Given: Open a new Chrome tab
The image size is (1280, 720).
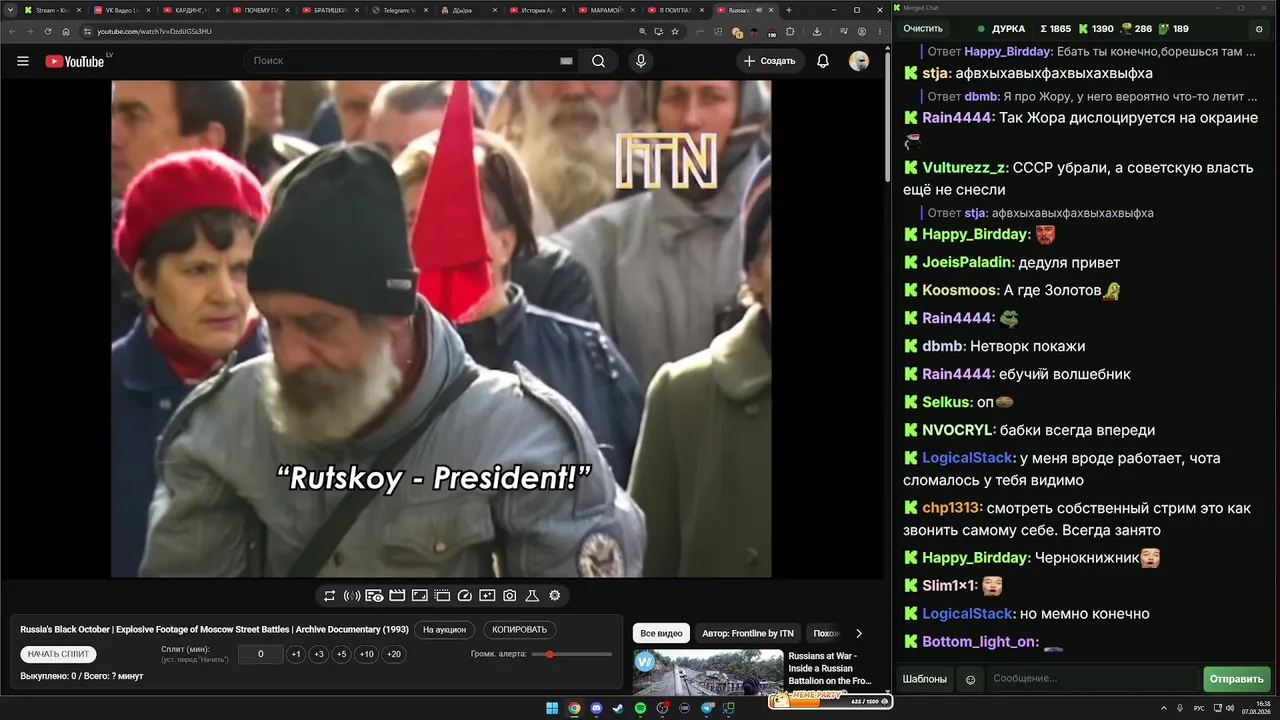Looking at the screenshot, I should pos(789,10).
